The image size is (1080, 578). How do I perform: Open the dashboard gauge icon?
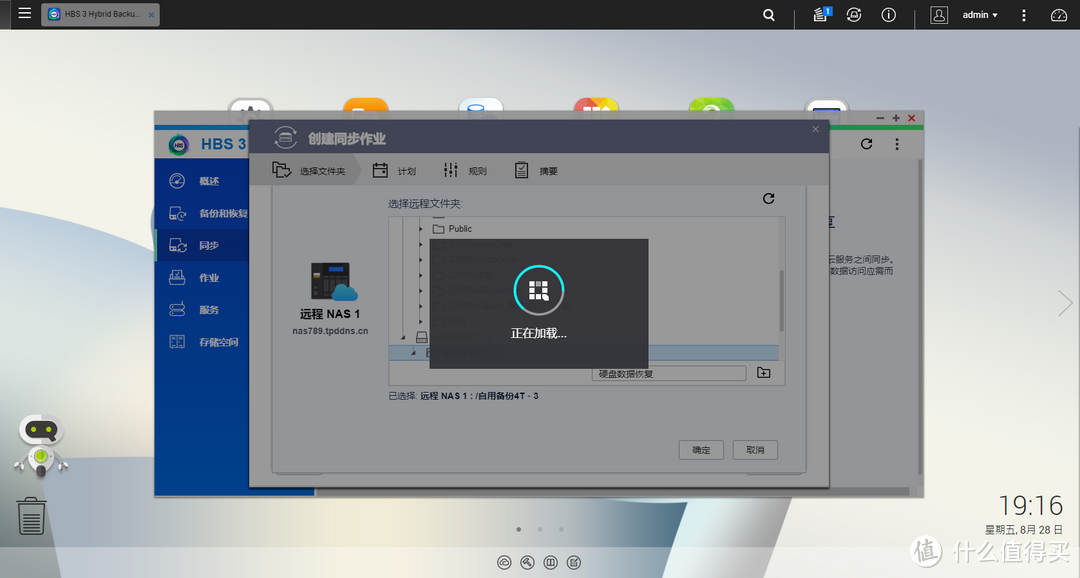1058,14
